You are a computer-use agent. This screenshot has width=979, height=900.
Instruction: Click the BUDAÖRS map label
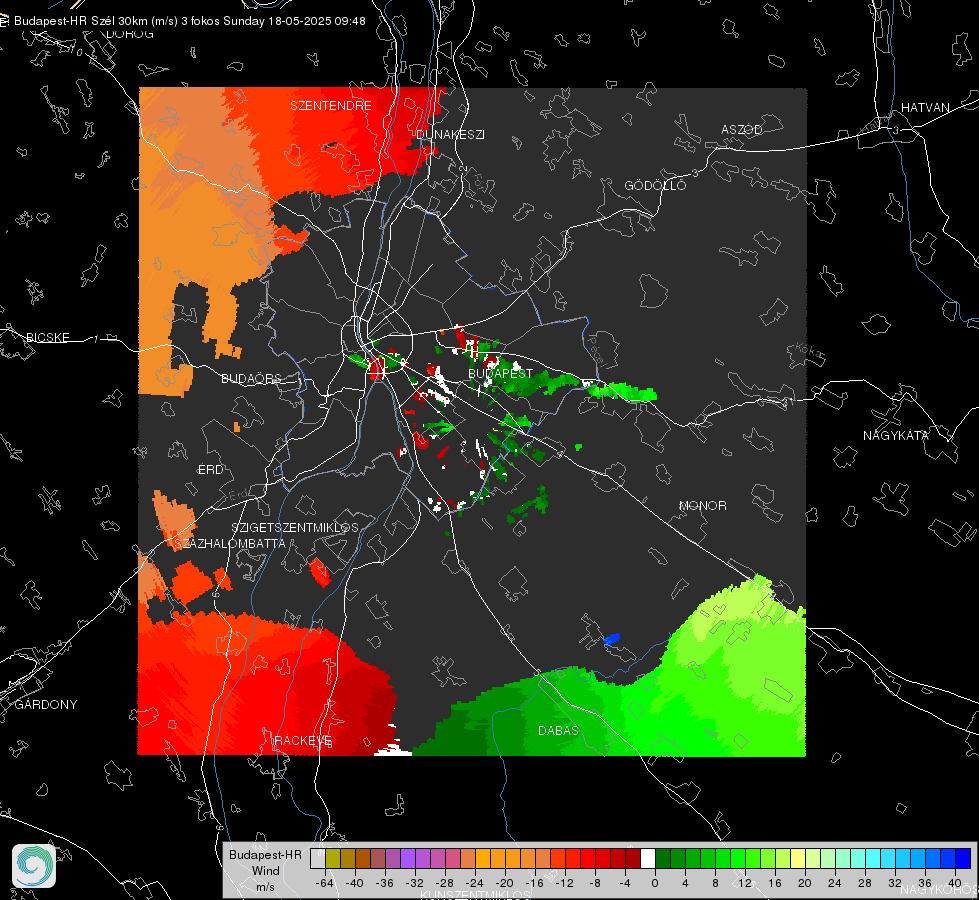pyautogui.click(x=252, y=378)
